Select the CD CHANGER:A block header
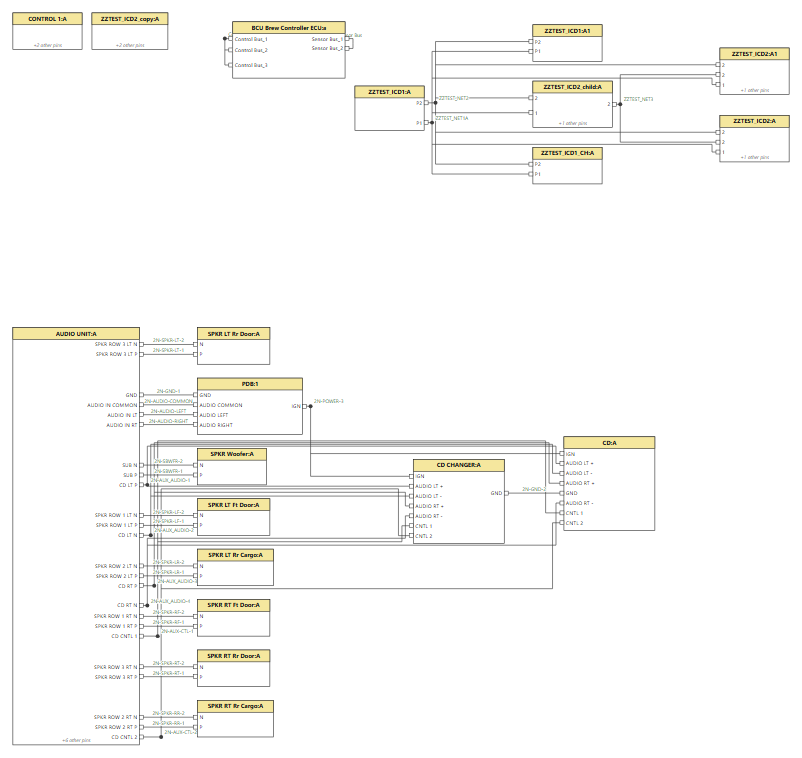The image size is (802, 758). point(459,465)
